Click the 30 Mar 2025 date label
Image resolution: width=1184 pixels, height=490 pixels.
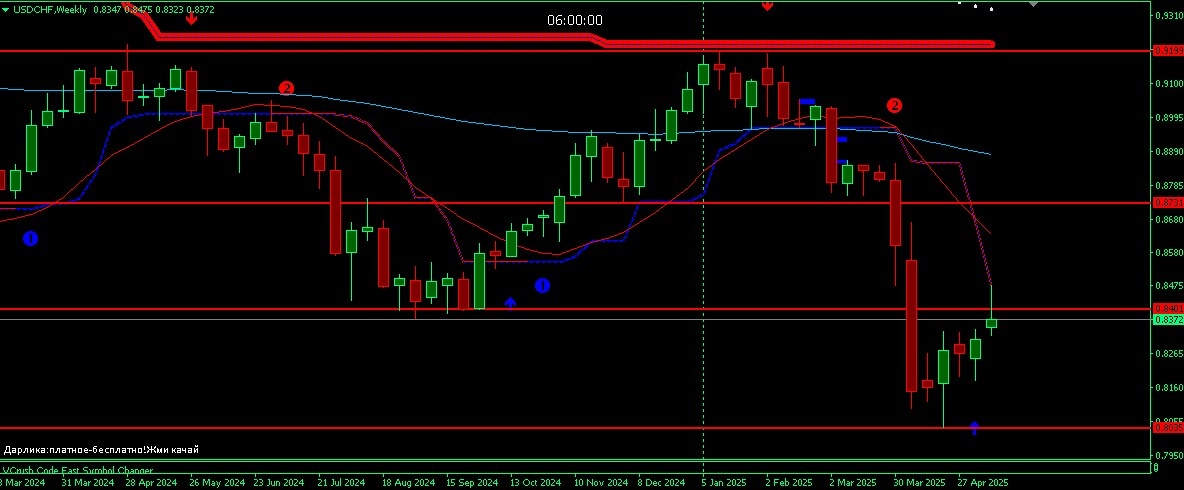click(919, 482)
